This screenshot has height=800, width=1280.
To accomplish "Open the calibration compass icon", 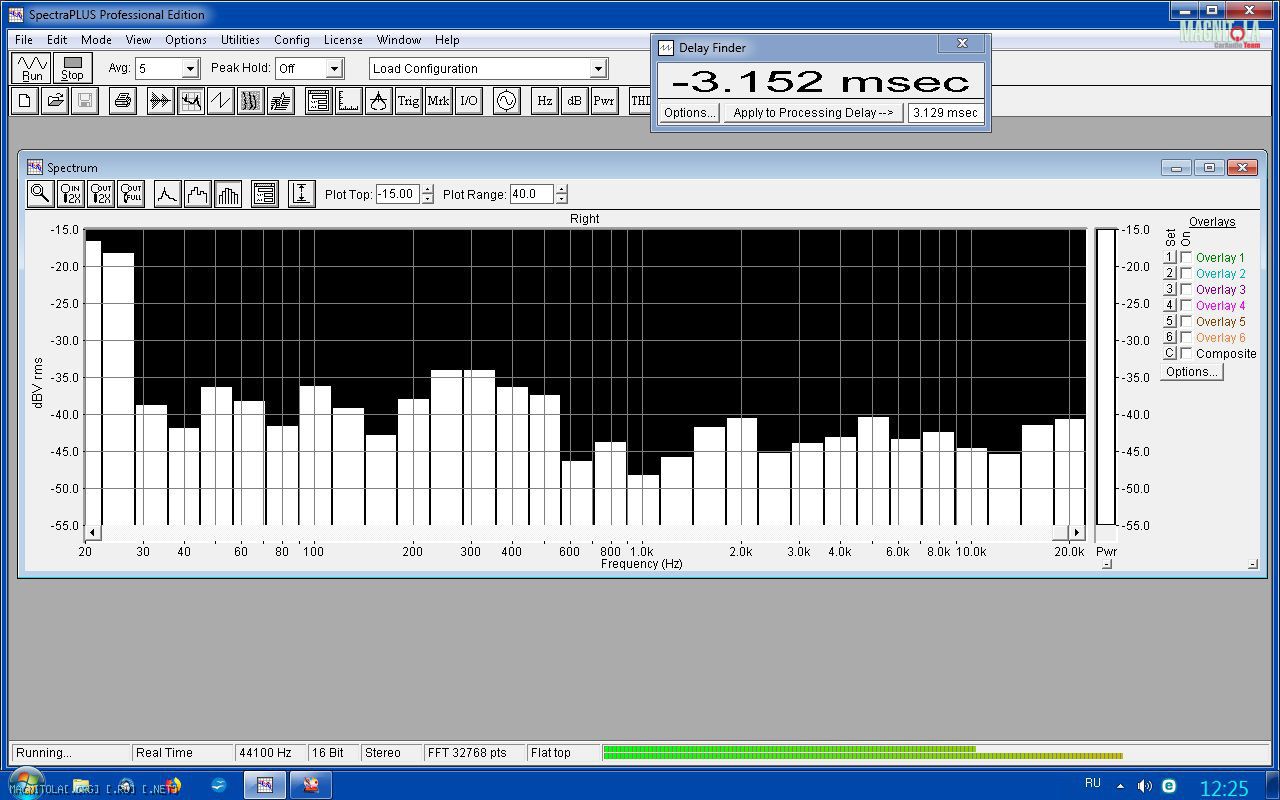I will click(379, 101).
